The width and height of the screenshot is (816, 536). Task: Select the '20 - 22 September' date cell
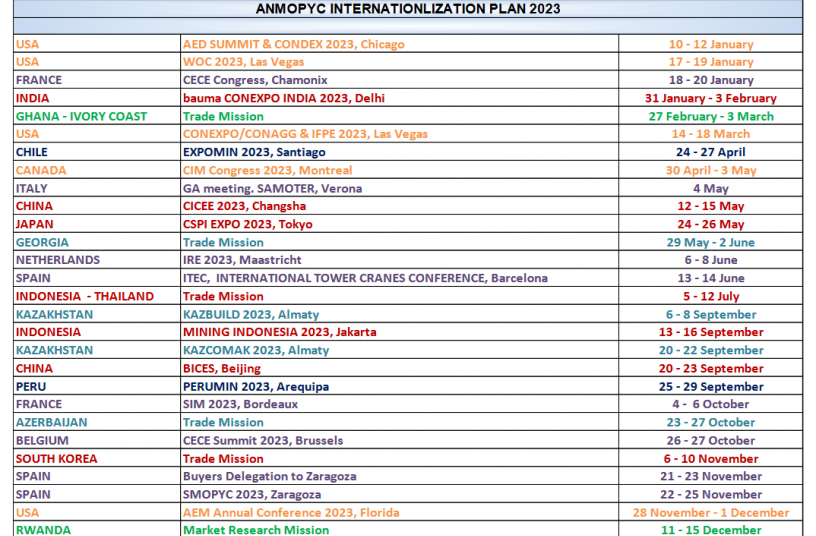[711, 350]
